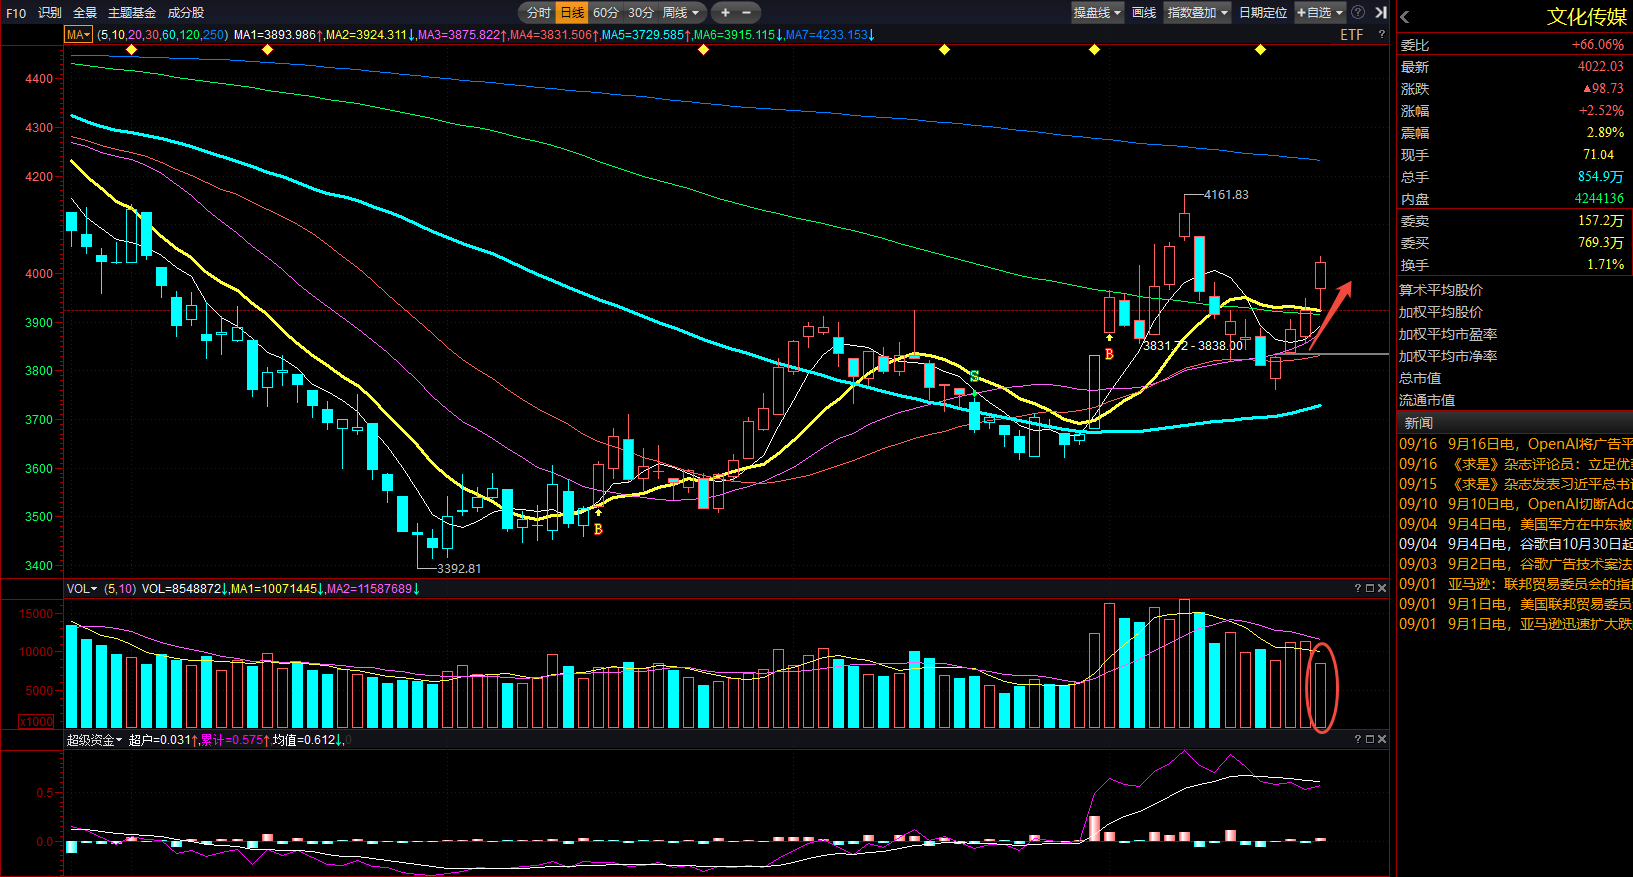Viewport: 1633px width, 877px height.
Task: Jump to latest bar using skip-to-end icon
Action: tap(1381, 12)
